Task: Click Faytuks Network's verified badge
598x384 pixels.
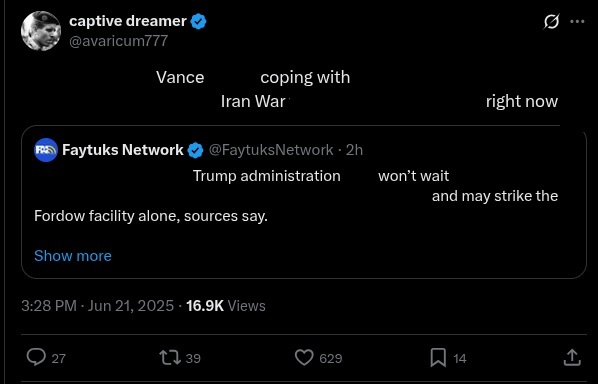Action: 196,150
